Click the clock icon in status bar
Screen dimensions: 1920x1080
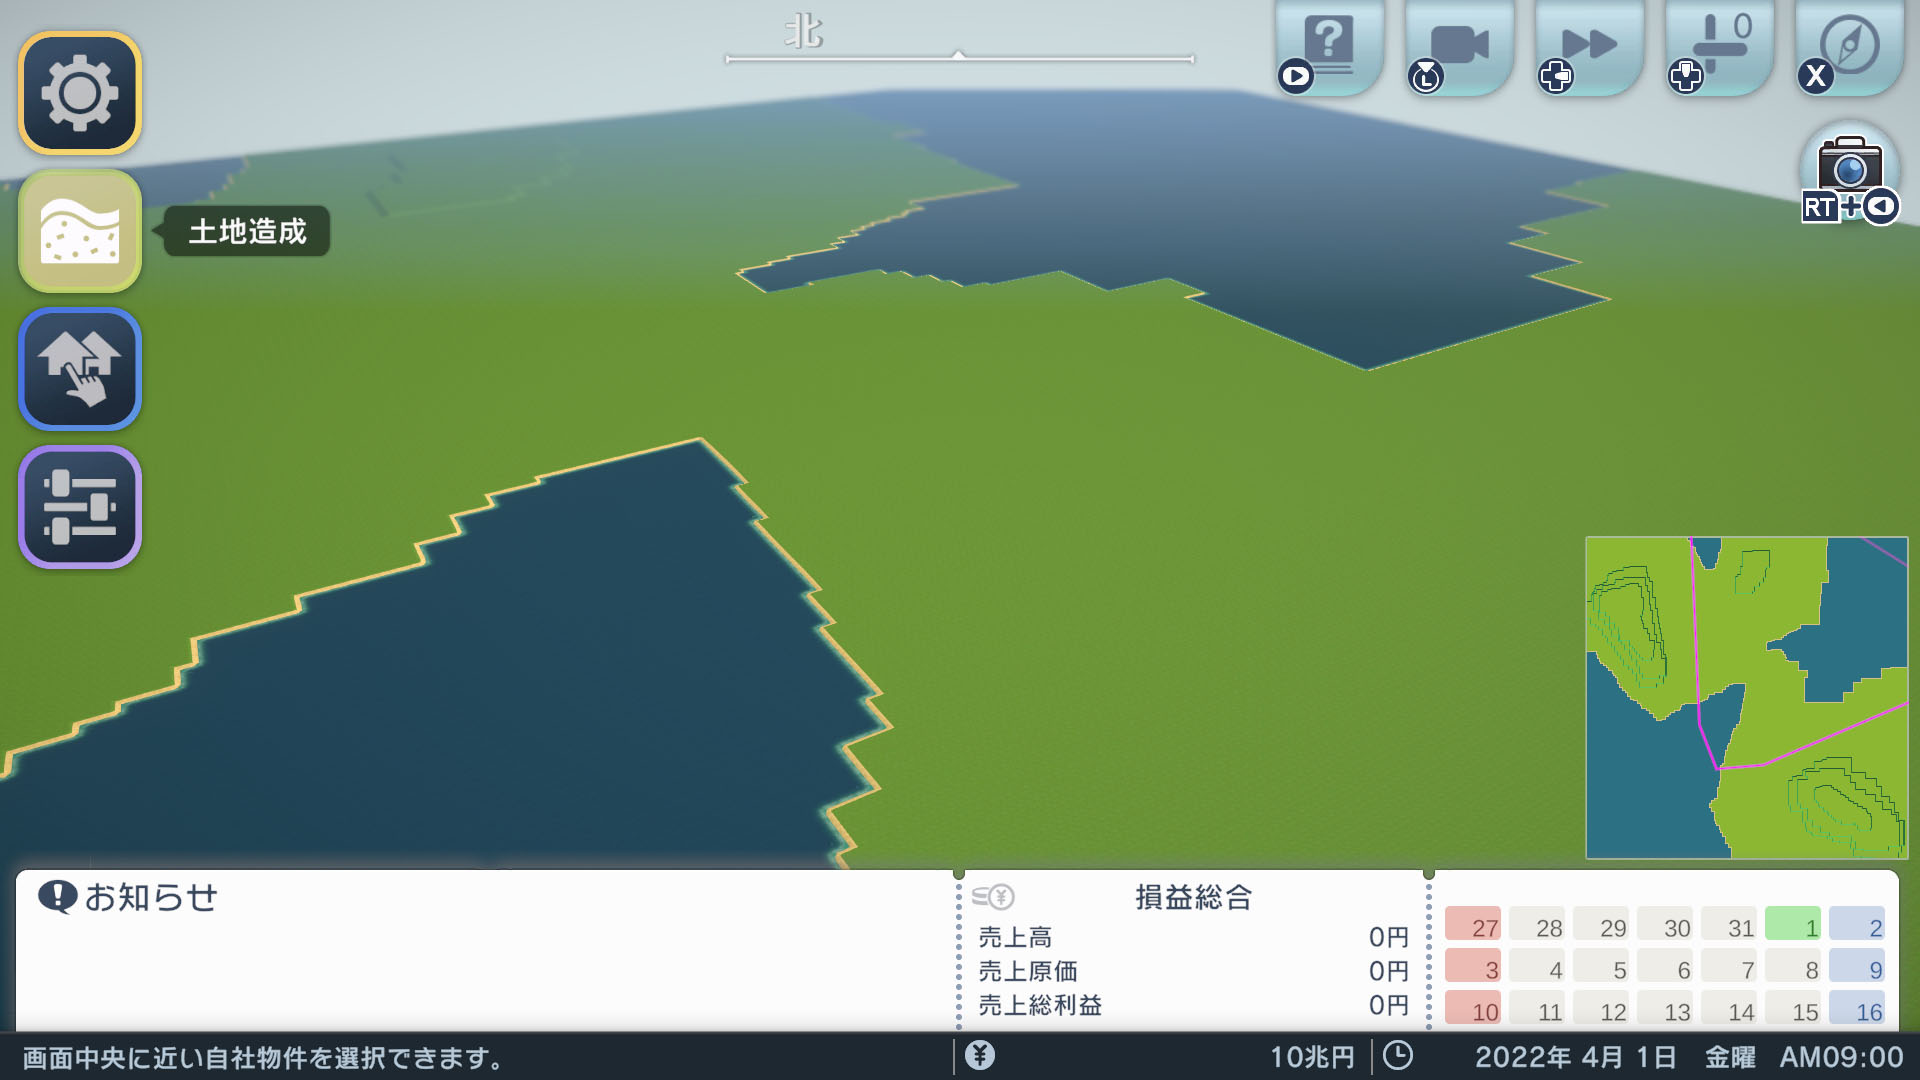point(1397,1056)
